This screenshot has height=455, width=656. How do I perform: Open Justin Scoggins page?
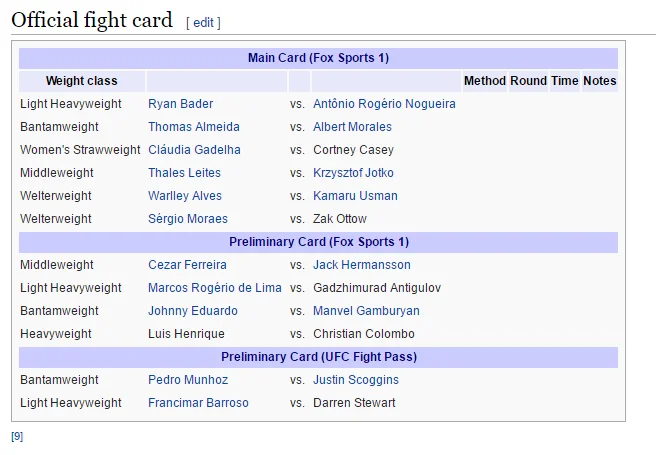[355, 380]
